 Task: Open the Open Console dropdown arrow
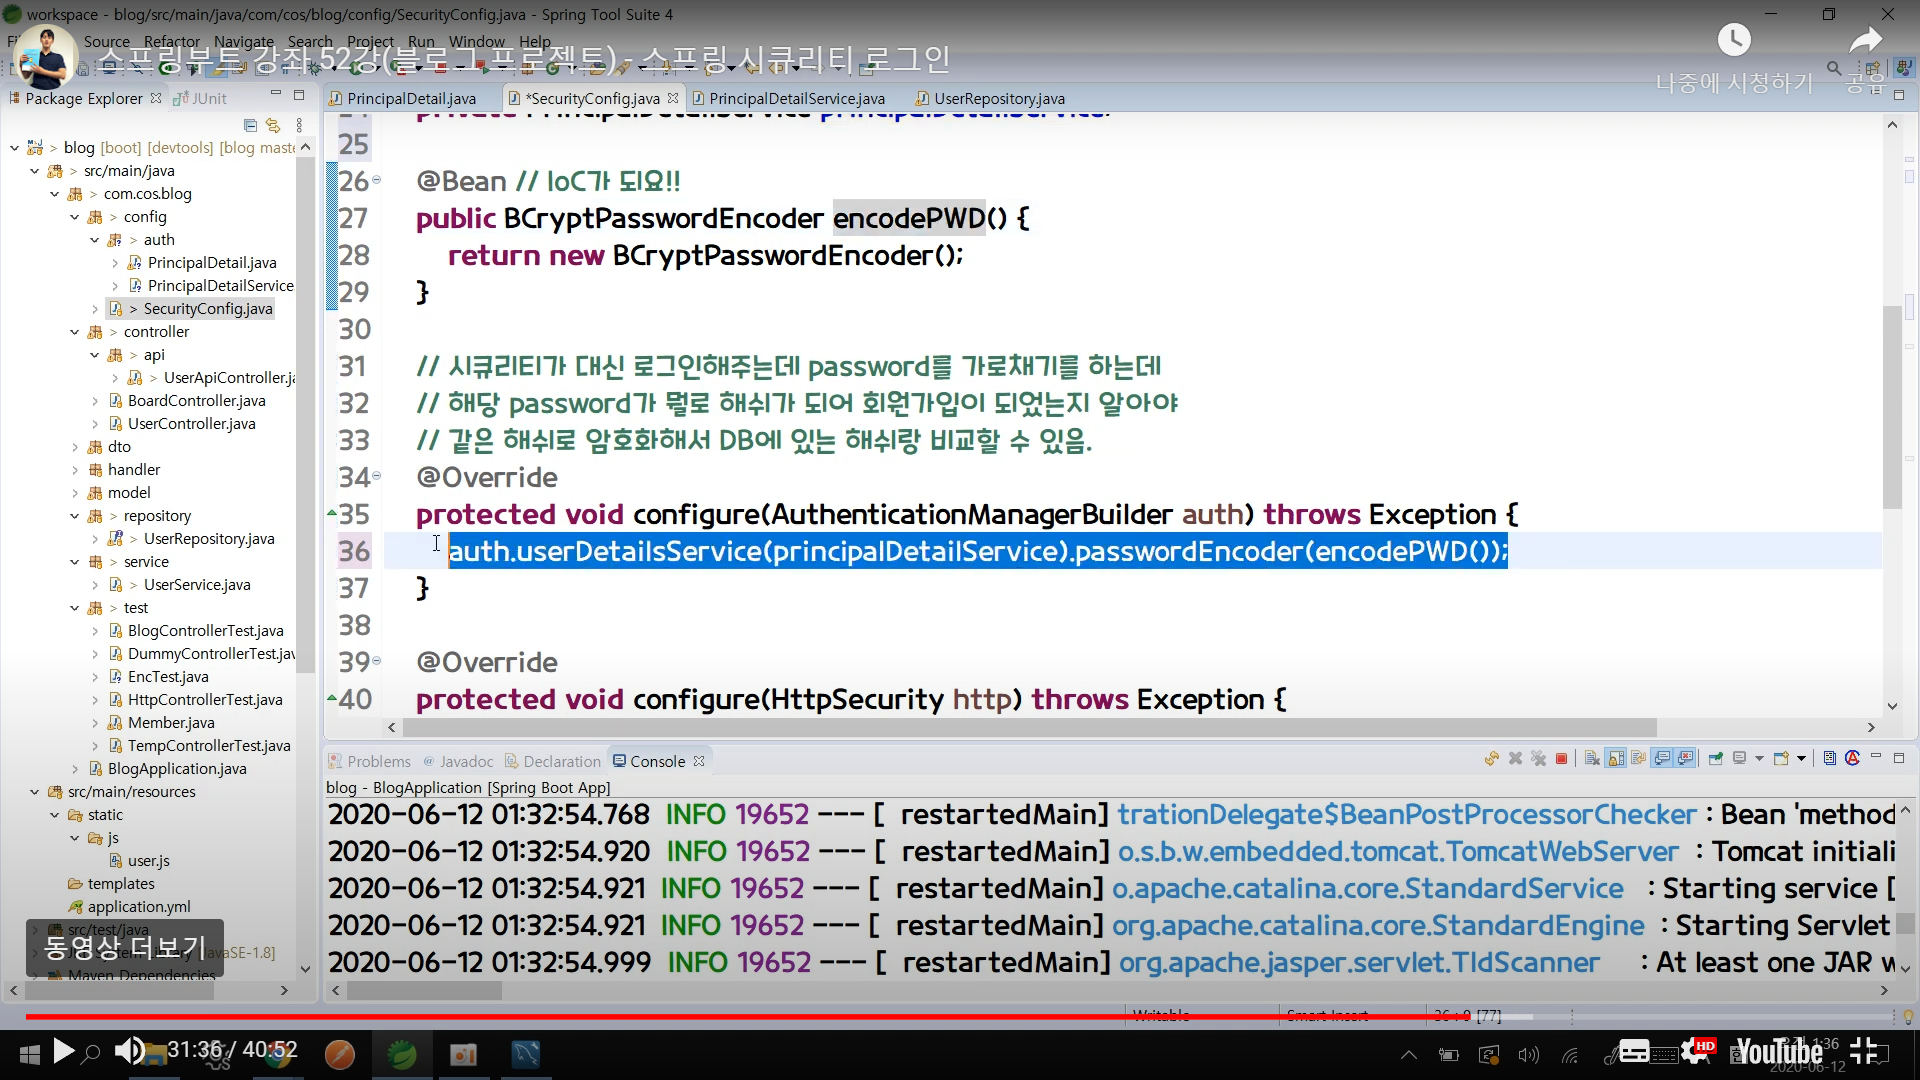tap(1801, 759)
